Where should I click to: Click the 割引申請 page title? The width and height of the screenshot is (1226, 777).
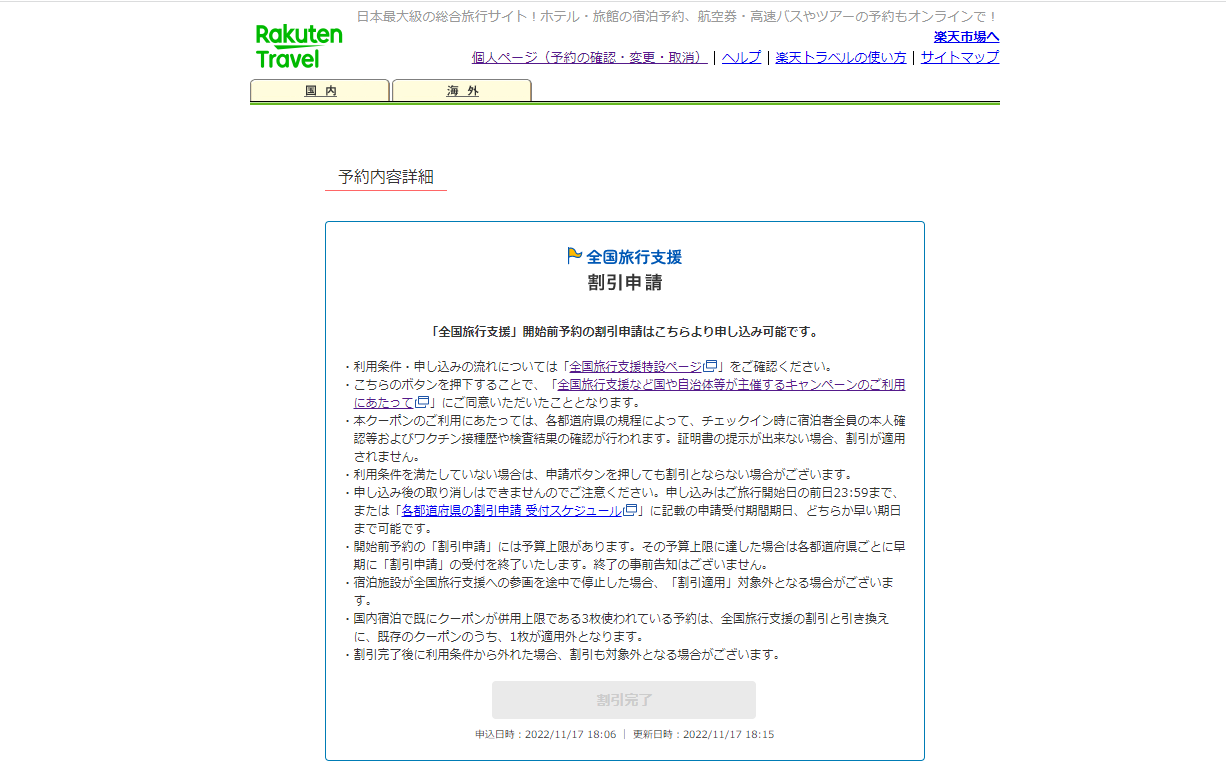pos(623,282)
